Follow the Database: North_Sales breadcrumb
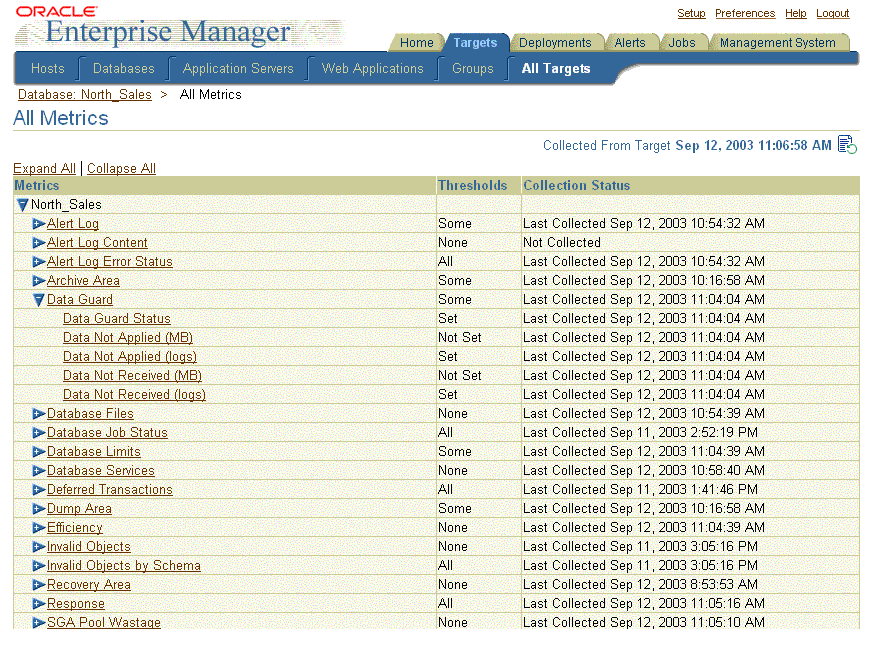This screenshot has height=652, width=895. pos(84,95)
